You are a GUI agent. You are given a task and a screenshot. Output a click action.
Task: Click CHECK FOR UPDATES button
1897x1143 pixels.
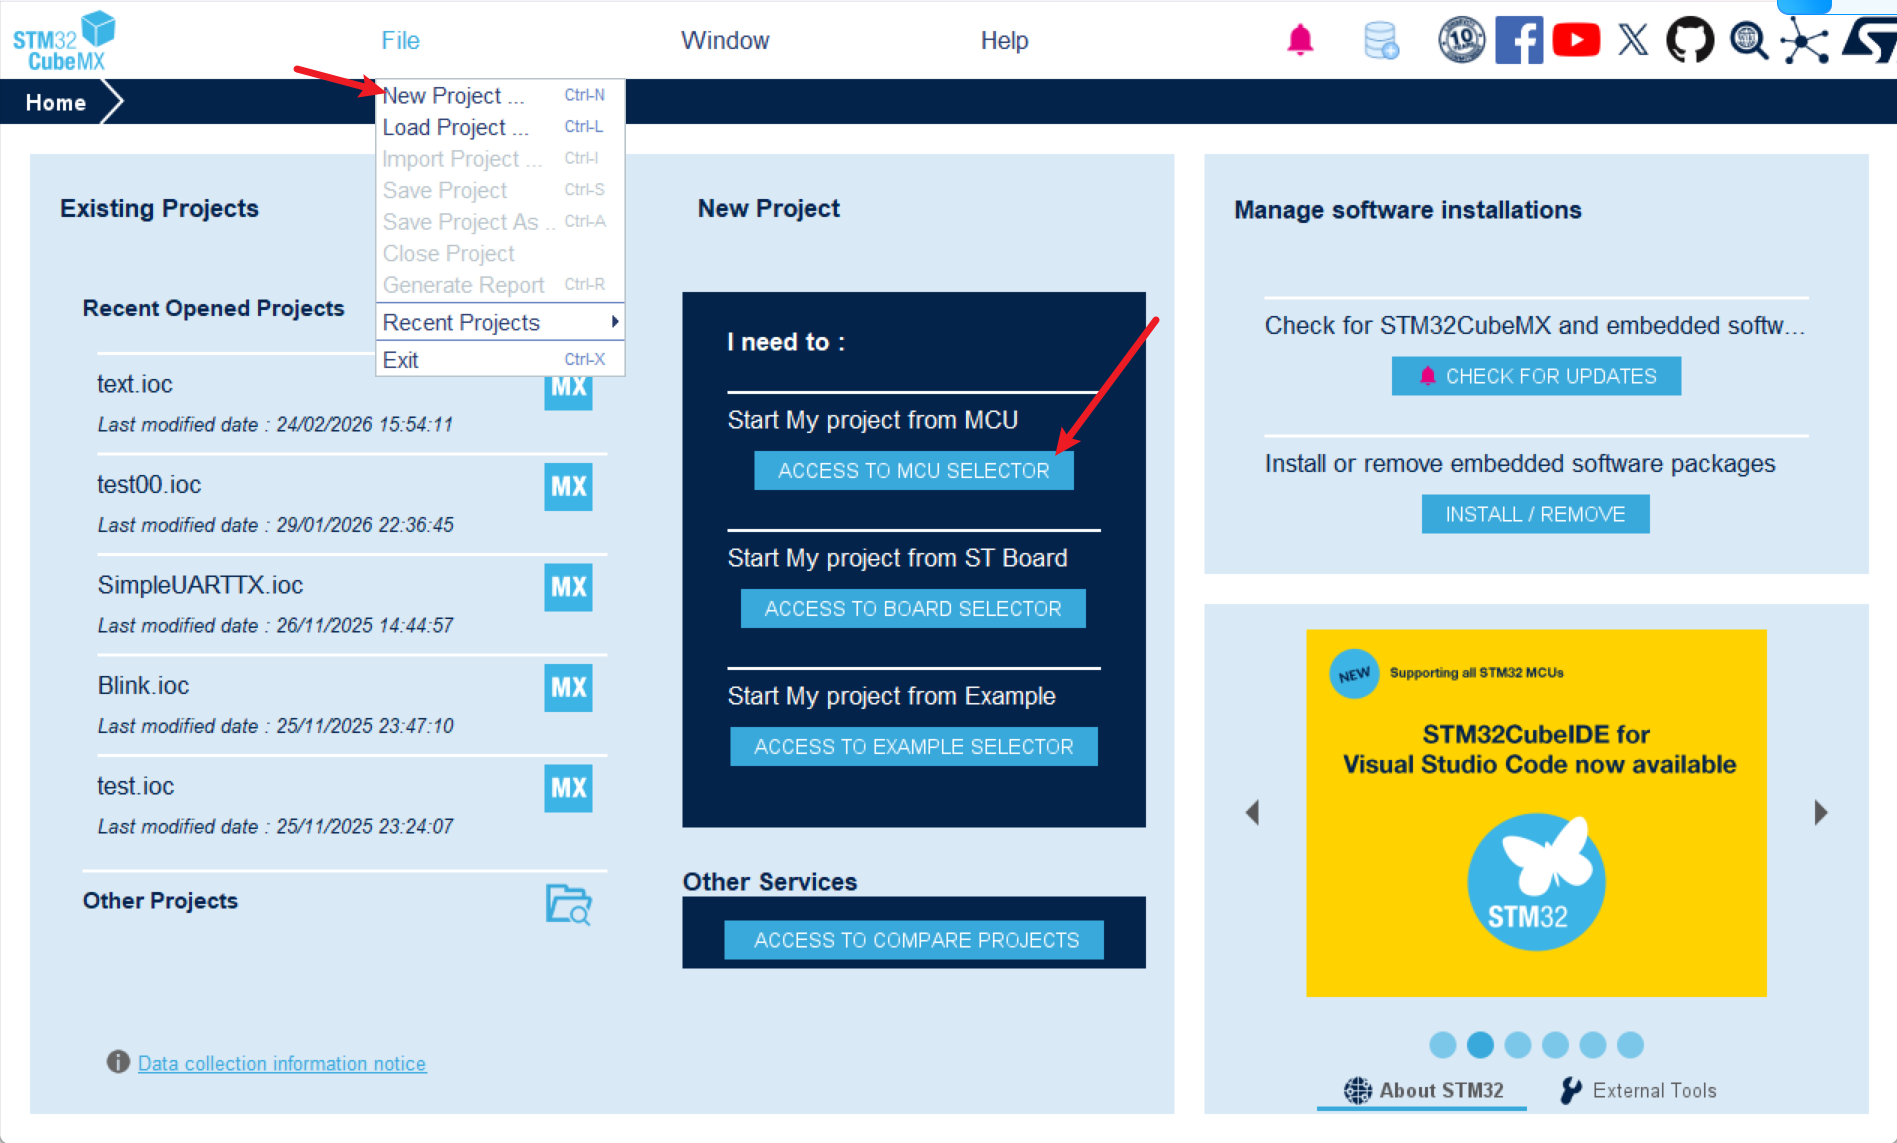[x=1536, y=376]
